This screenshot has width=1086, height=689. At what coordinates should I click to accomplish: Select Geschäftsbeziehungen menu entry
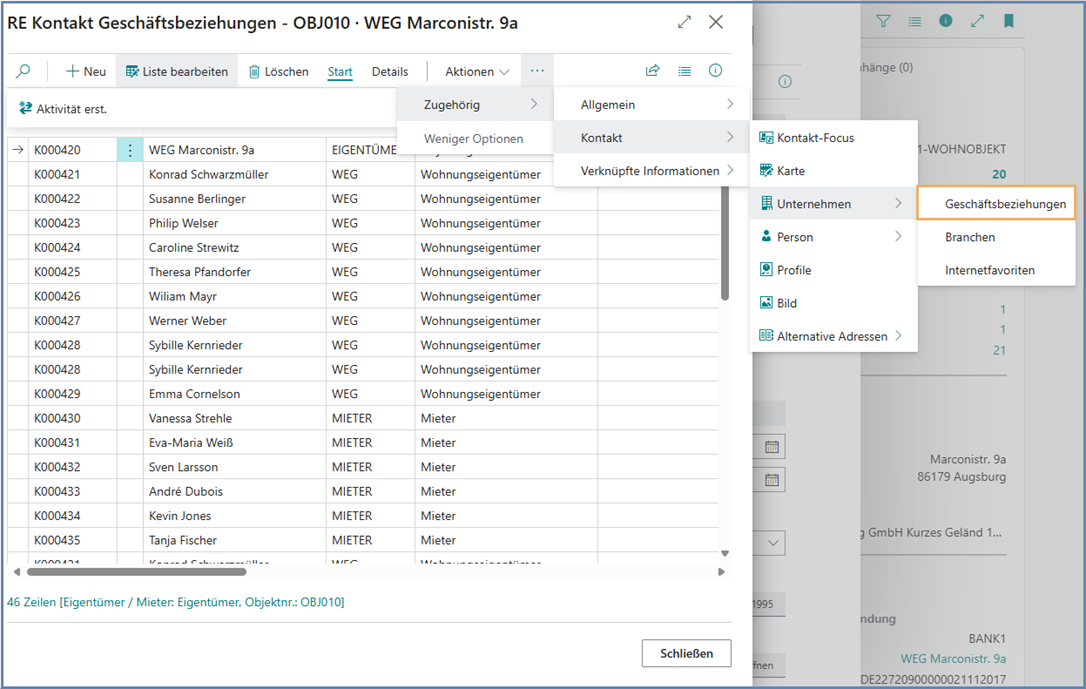coord(1004,204)
